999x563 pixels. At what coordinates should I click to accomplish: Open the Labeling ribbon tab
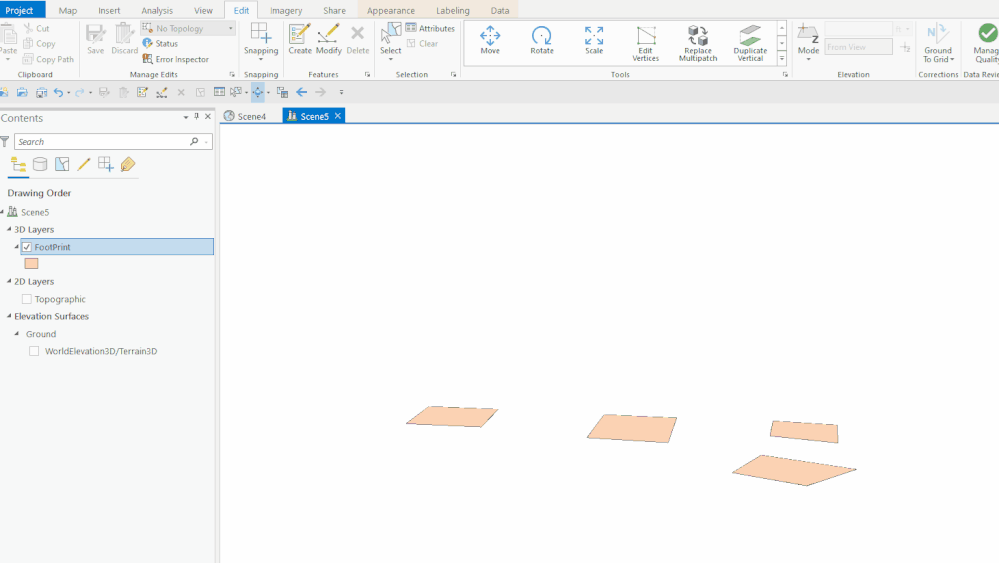452,10
